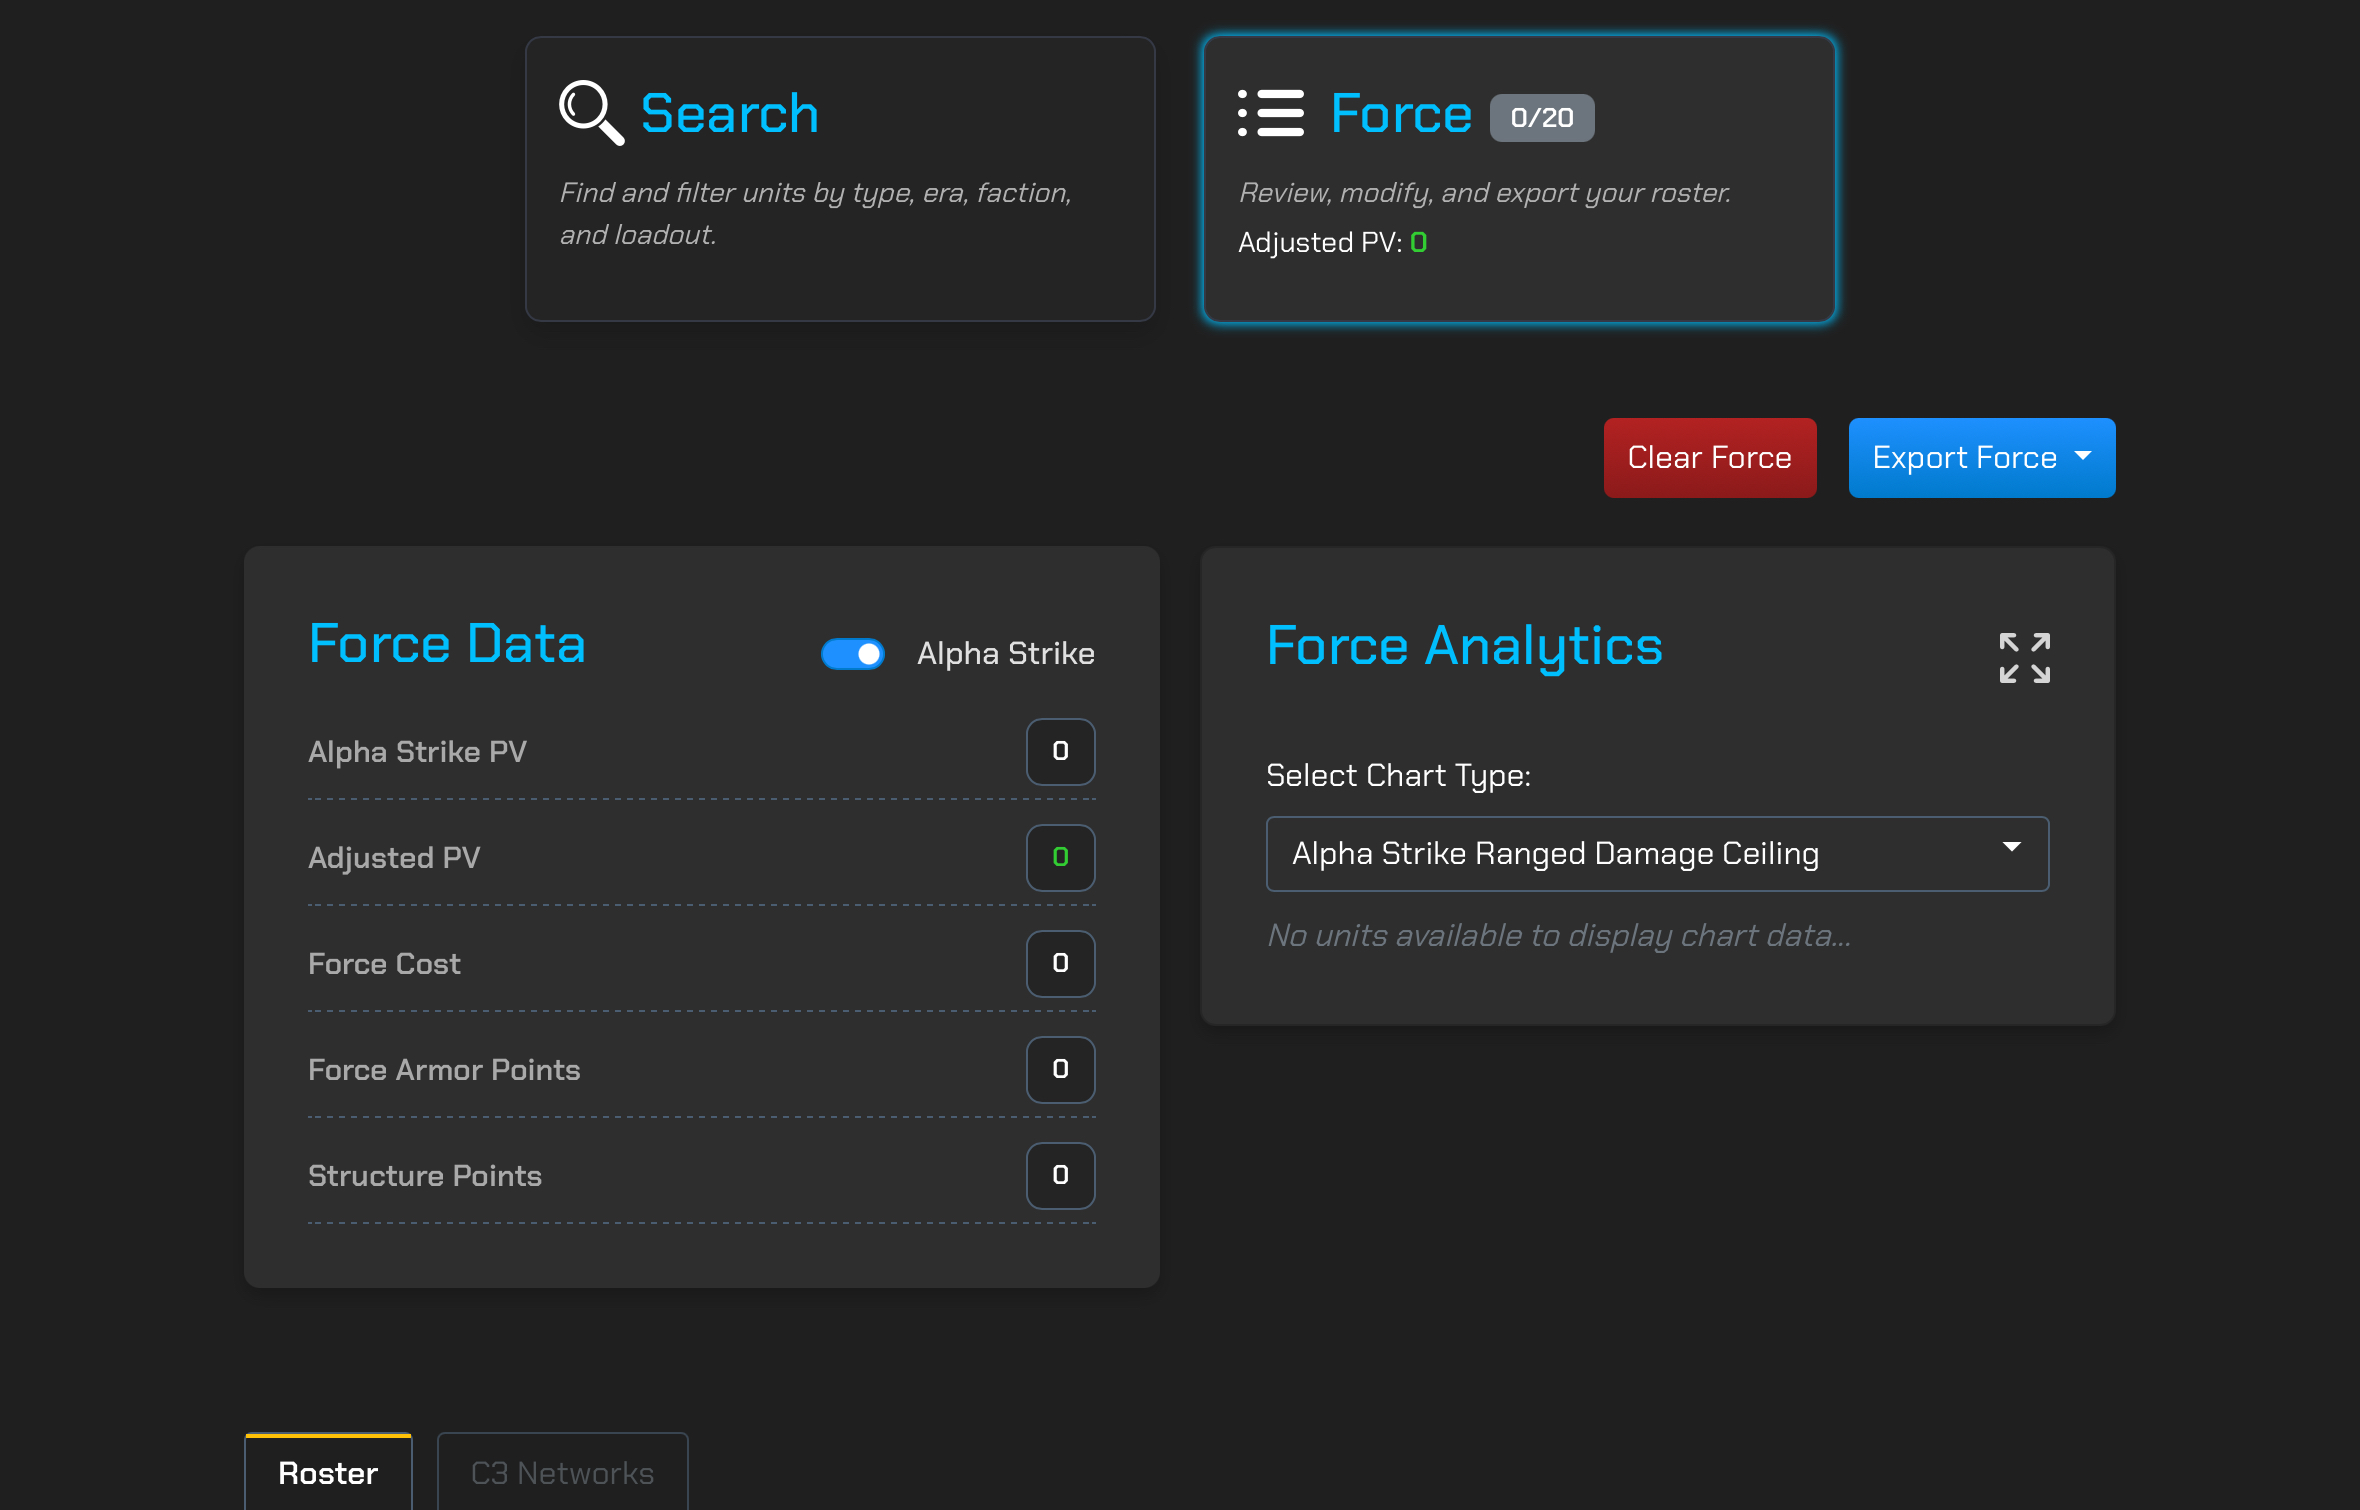Click the Force card heading
Image resolution: width=2360 pixels, height=1510 pixels.
[x=1400, y=113]
